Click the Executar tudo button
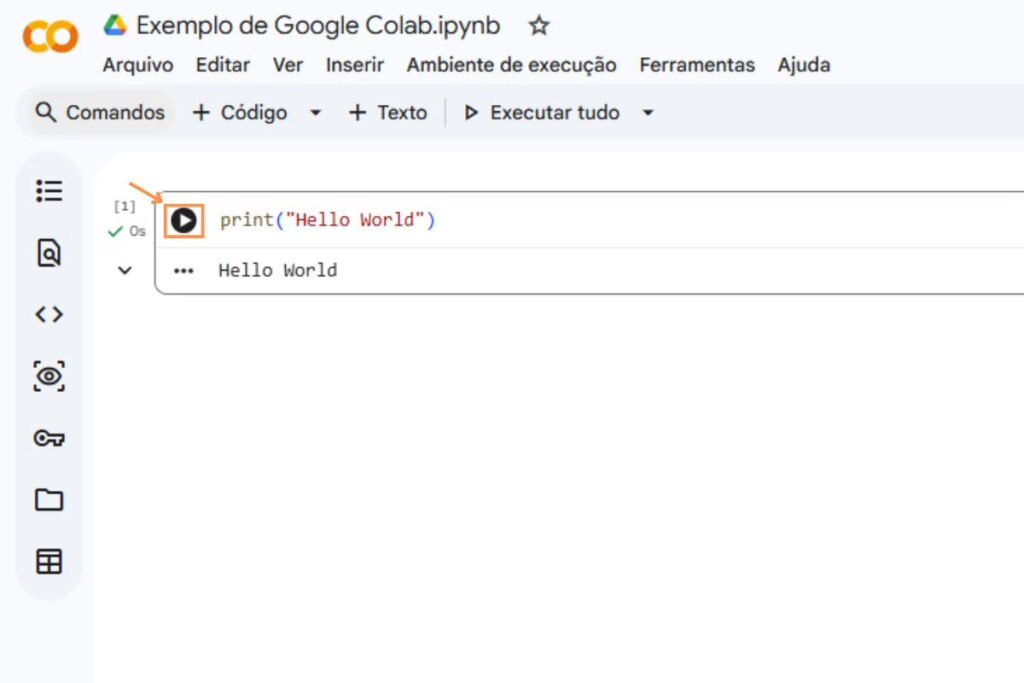The height and width of the screenshot is (683, 1024). pos(542,113)
